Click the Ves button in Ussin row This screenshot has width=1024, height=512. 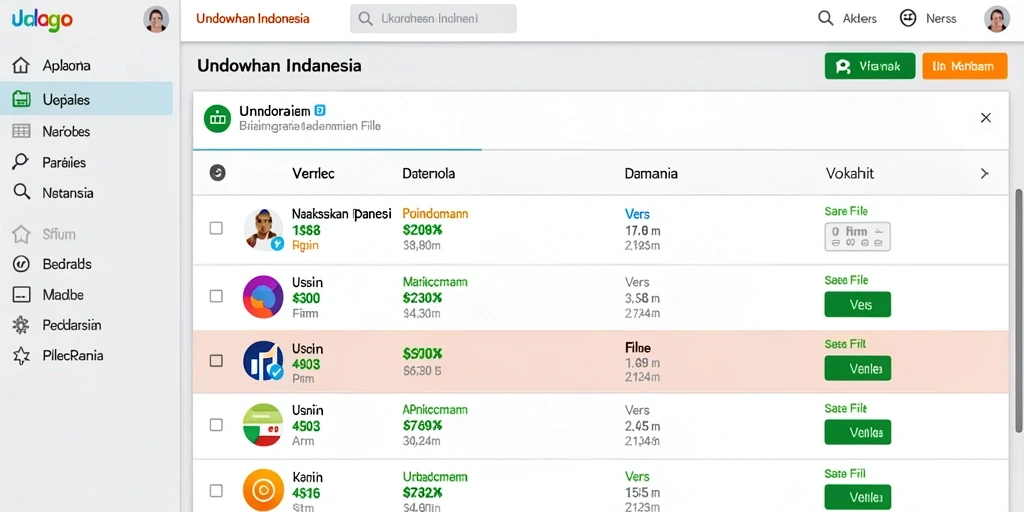coord(857,304)
